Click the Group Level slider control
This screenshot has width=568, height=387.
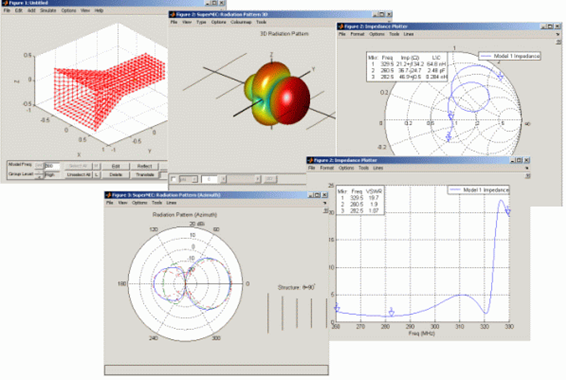click(x=39, y=175)
